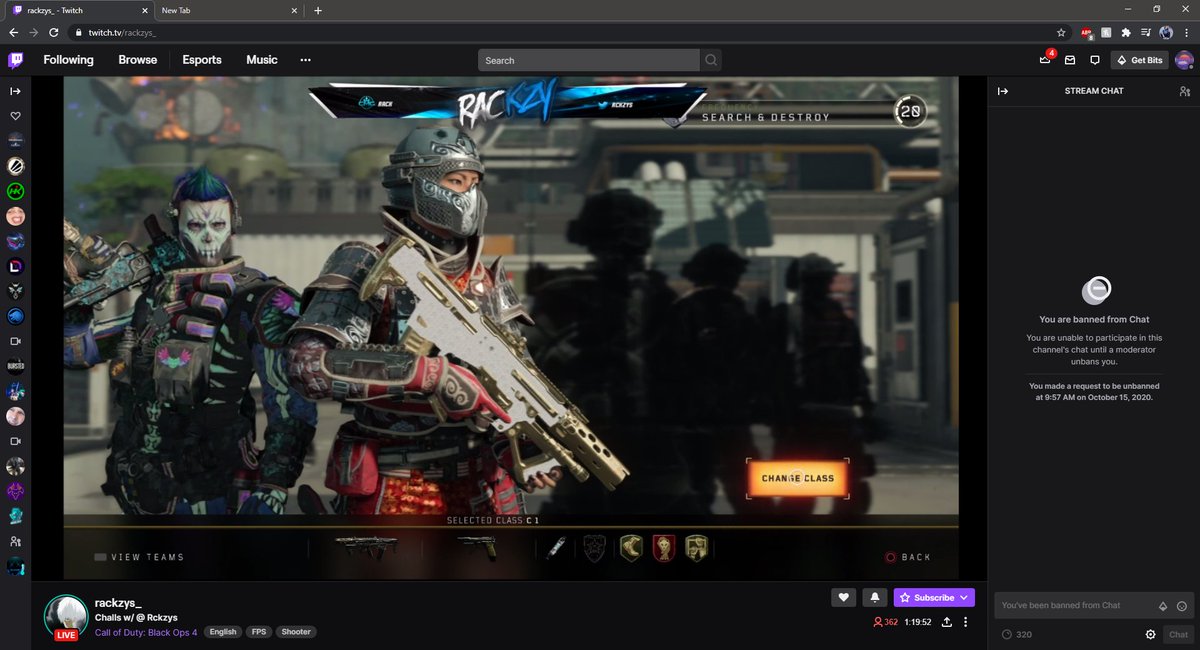Open the more options ellipsis in Twitch nav

(305, 60)
